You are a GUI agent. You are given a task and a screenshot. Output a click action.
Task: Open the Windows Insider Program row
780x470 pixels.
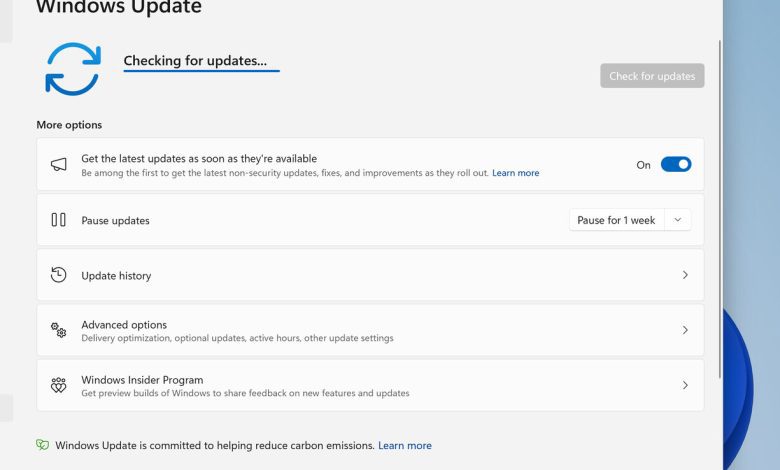pyautogui.click(x=370, y=385)
